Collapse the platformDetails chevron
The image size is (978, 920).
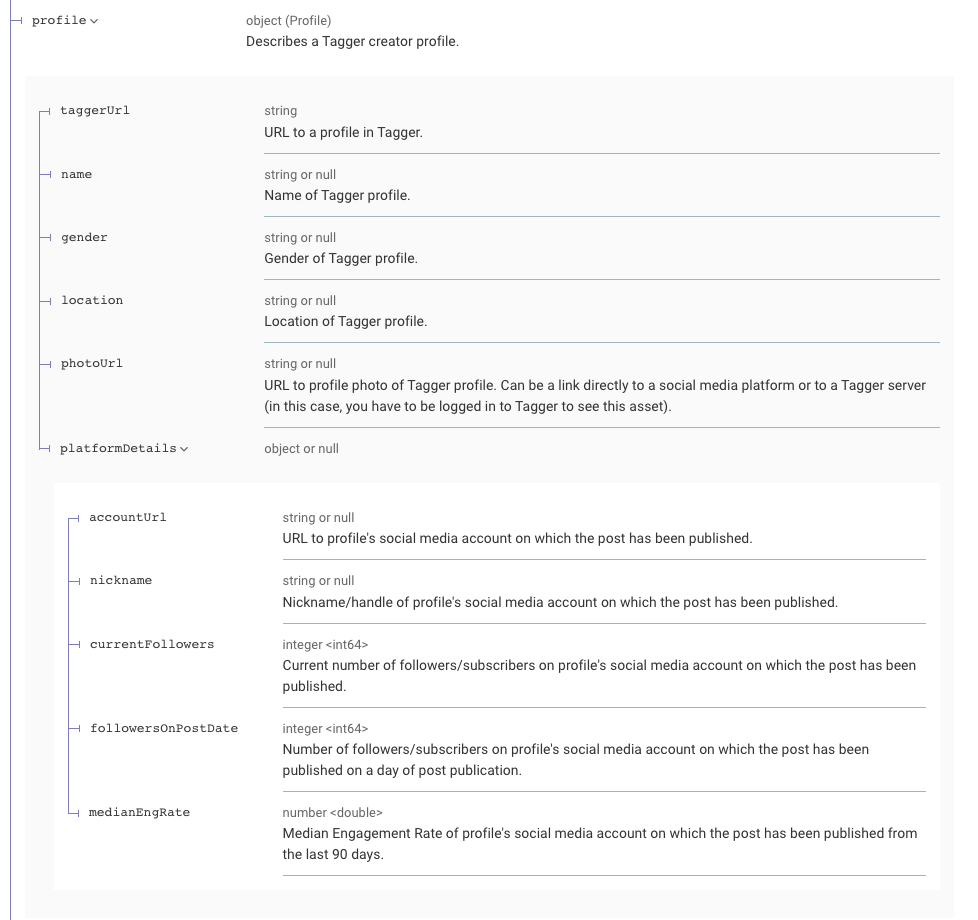[184, 449]
